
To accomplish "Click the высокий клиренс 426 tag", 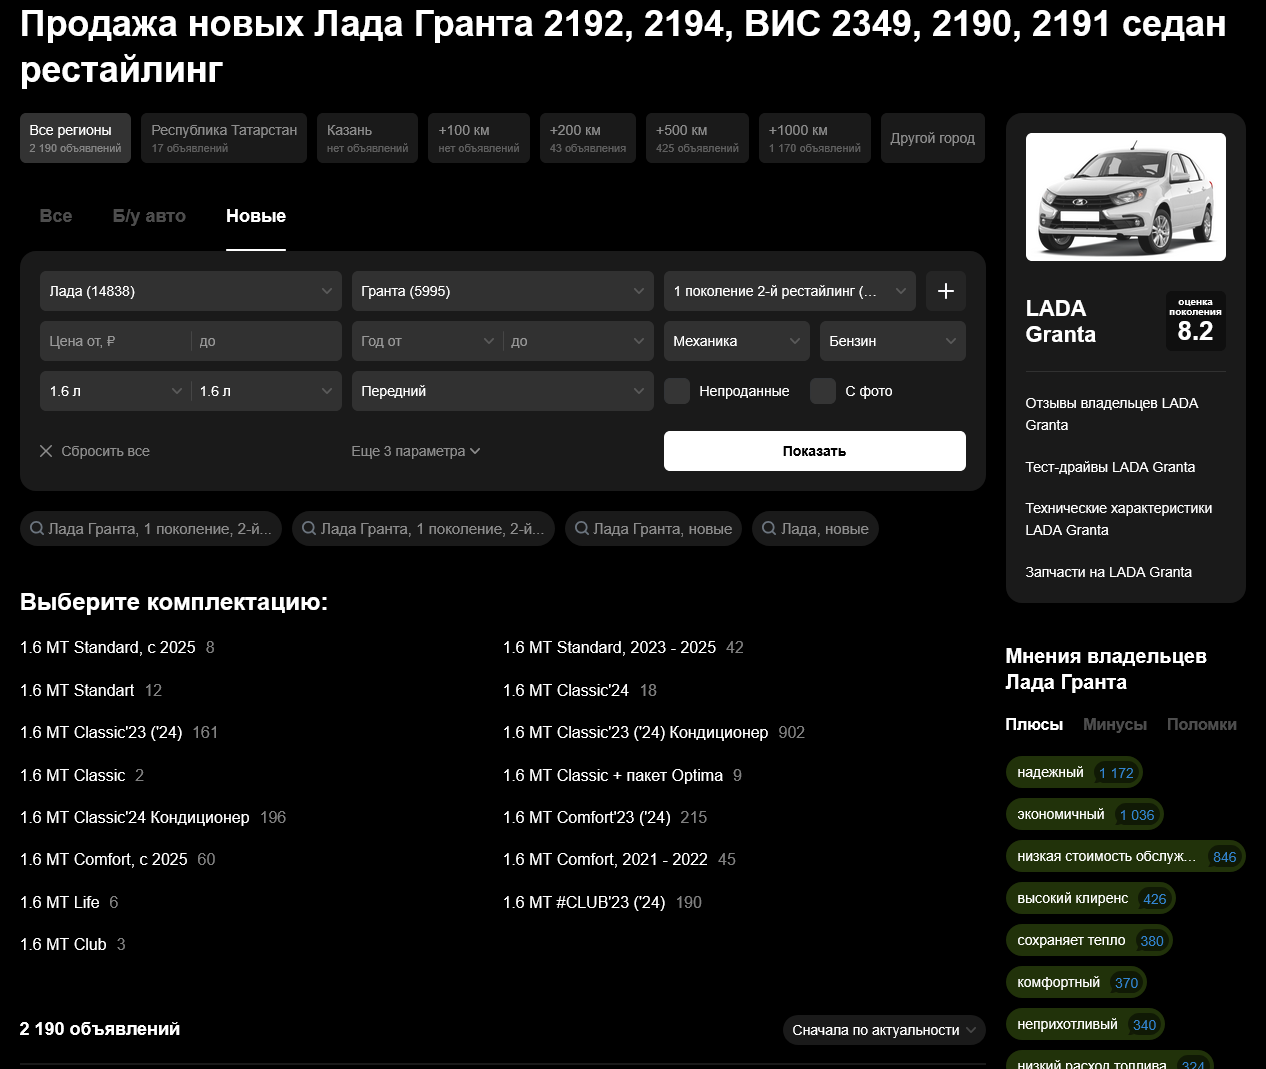I will coord(1090,898).
